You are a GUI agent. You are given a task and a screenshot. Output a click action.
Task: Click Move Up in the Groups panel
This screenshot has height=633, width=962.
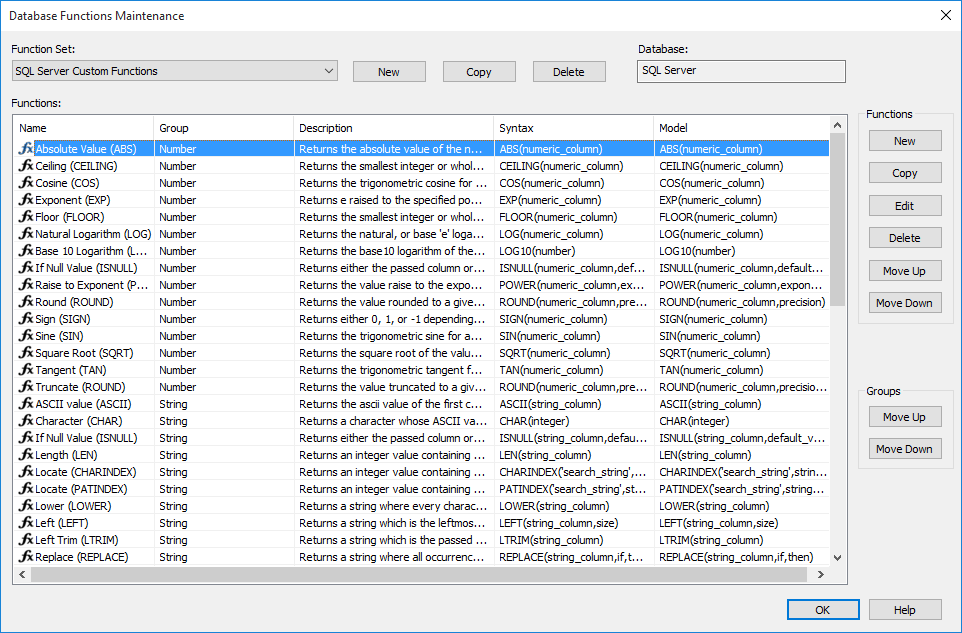pos(904,417)
